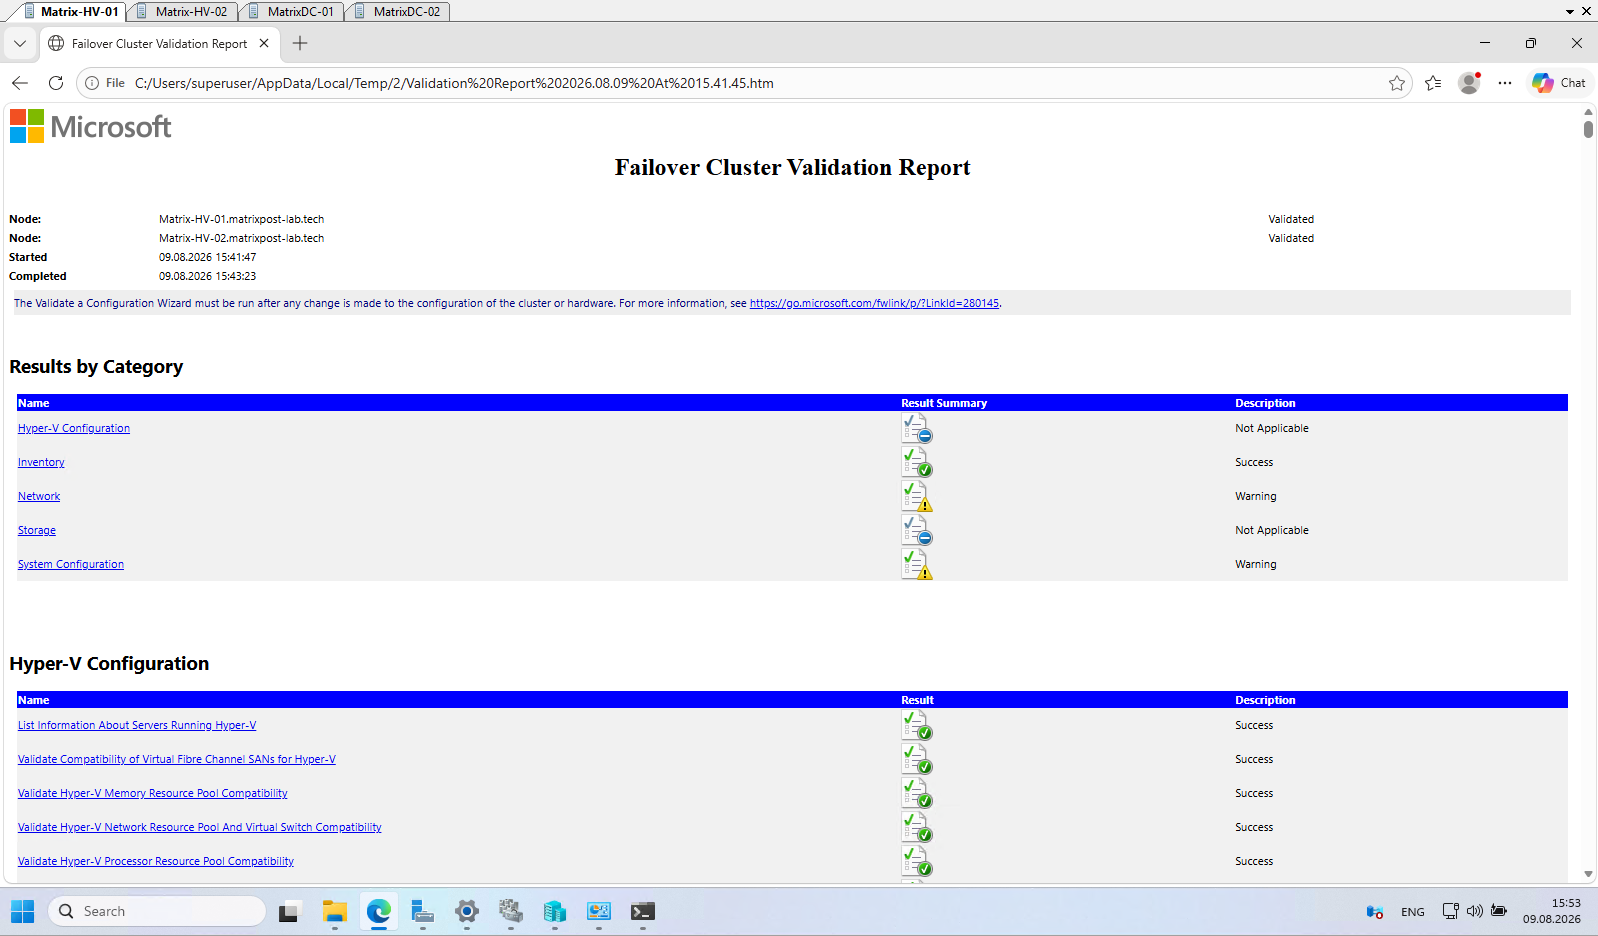Click Storage not-applicable result icon
Screen dimensions: 1598x936
click(916, 530)
